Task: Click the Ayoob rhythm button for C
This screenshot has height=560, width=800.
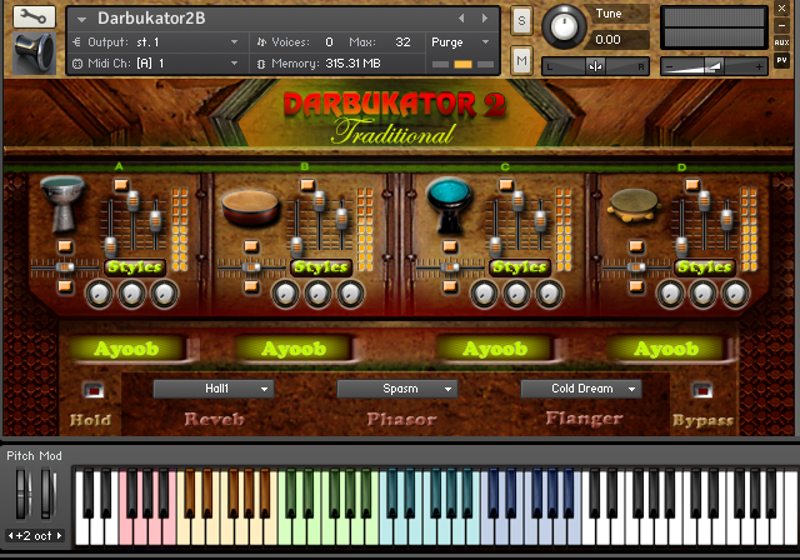Action: click(x=495, y=349)
